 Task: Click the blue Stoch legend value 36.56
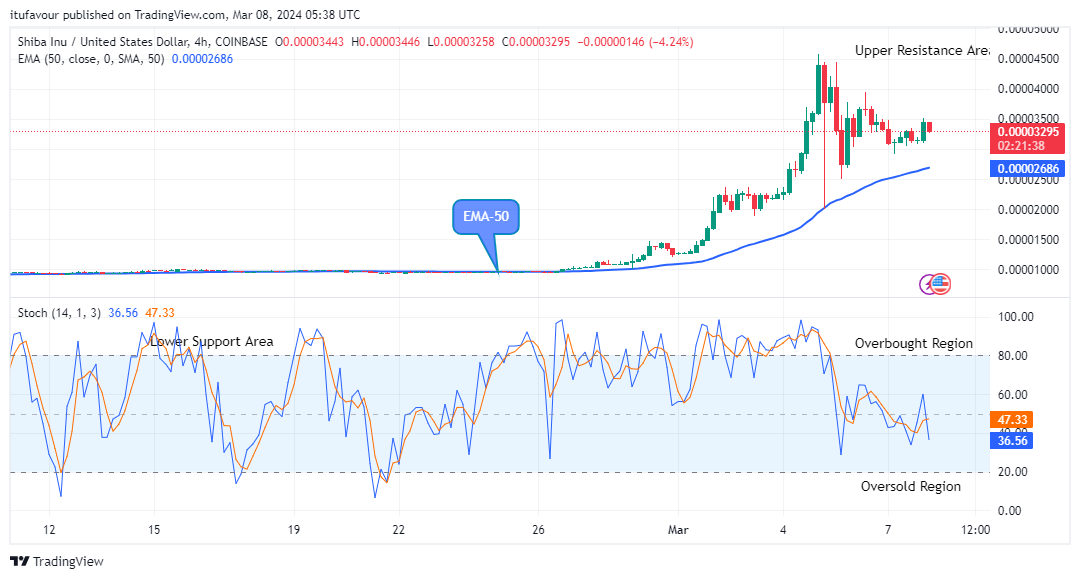(123, 313)
